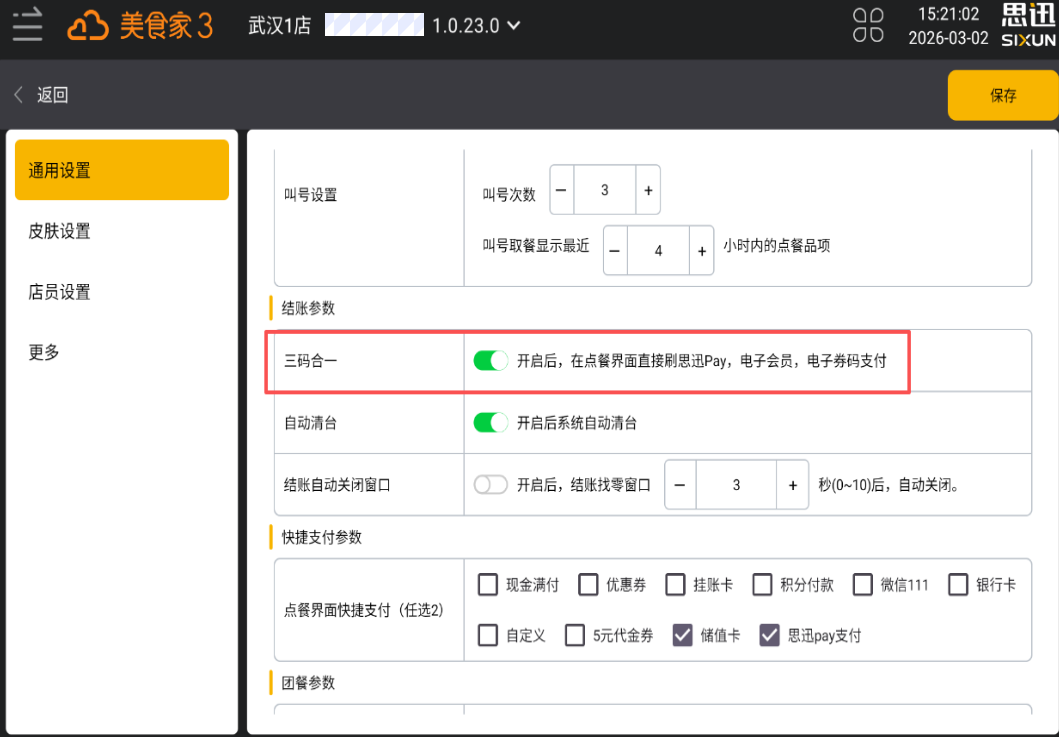The image size is (1059, 737).
Task: Decrease 结账 auto-close seconds with minus
Action: coord(680,485)
